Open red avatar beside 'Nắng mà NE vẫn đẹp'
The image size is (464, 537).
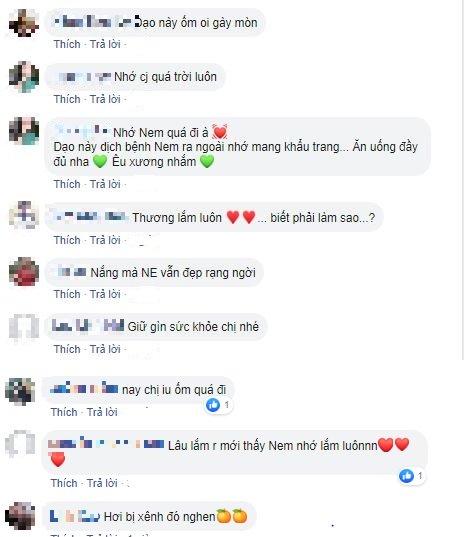pos(24,272)
